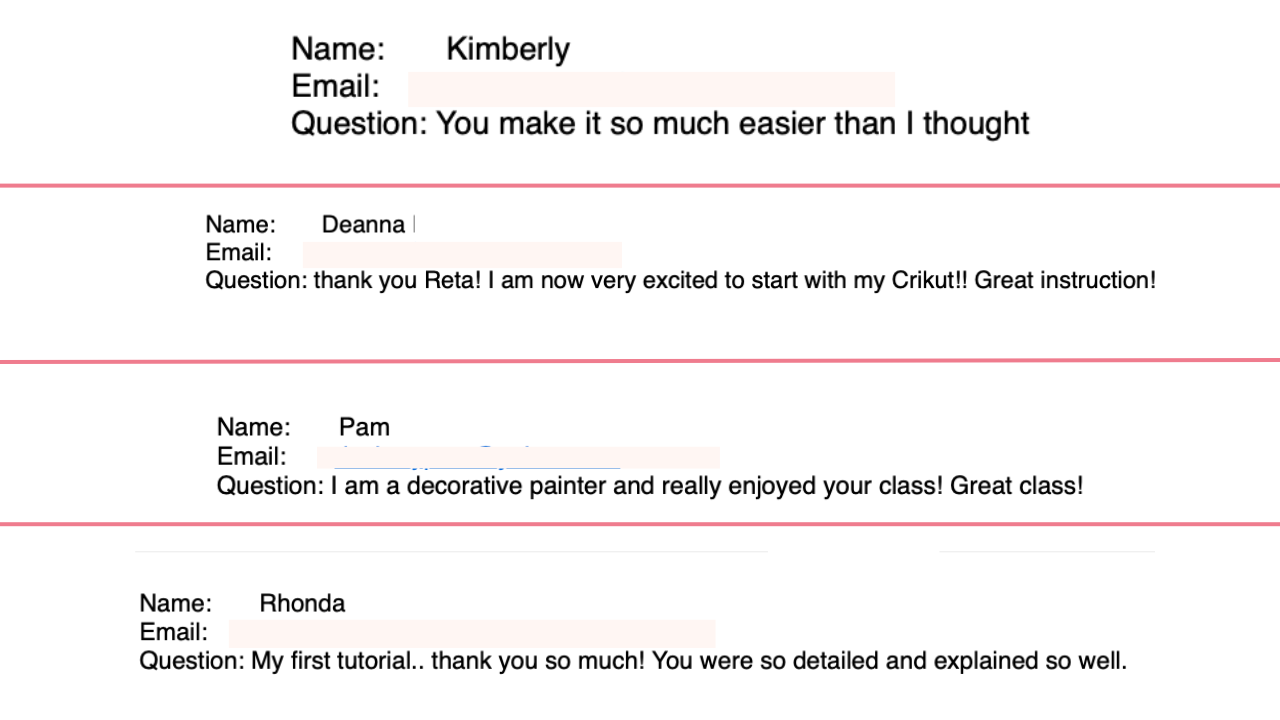Select Deanna's comment about her Crikut
This screenshot has height=720, width=1280.
[734, 281]
